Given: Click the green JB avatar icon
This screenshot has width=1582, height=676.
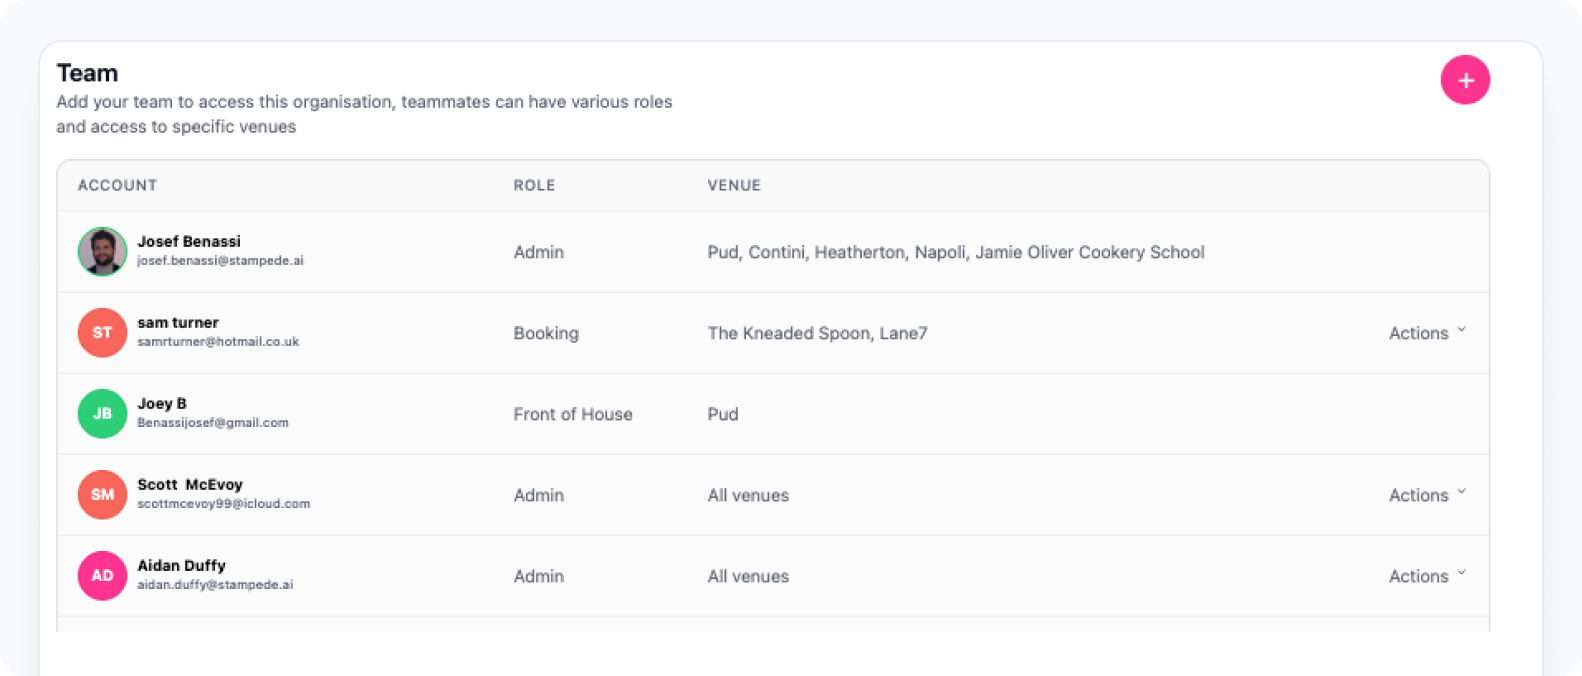Looking at the screenshot, I should tap(102, 414).
